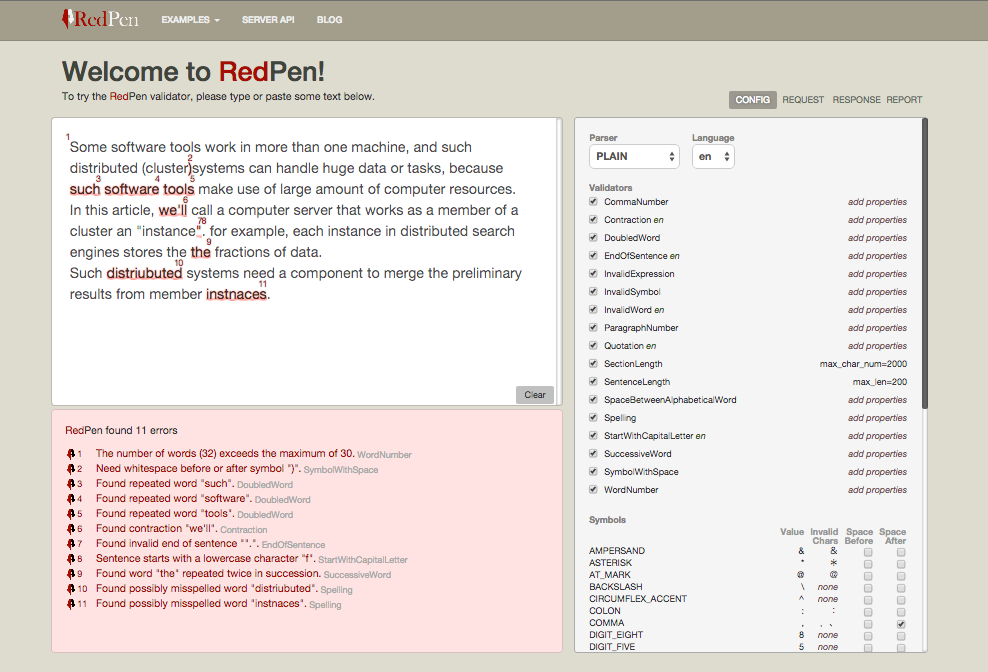Click Spelling error 10 marker icon
The width and height of the screenshot is (988, 672).
[70, 589]
